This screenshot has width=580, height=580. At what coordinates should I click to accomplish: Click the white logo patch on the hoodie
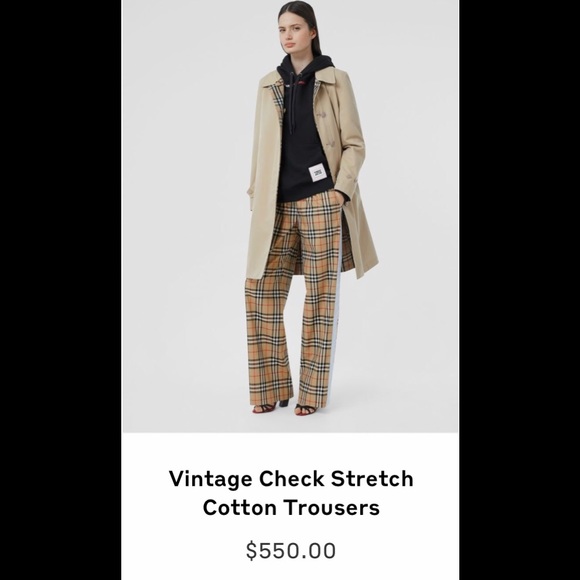click(317, 173)
